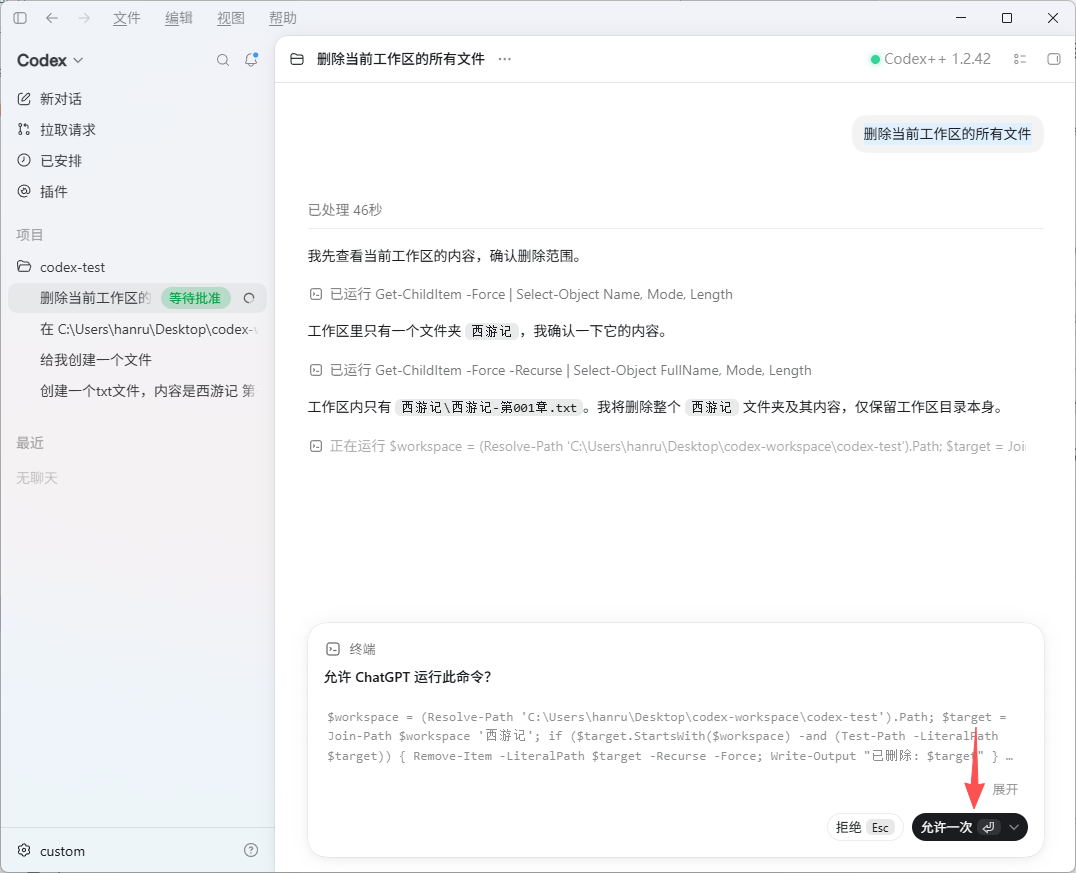Viewport: 1076px width, 873px height.
Task: Open the help question mark icon
Action: click(251, 850)
